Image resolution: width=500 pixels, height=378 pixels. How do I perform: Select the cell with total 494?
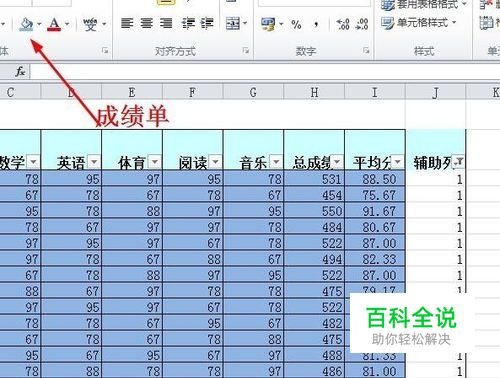(x=314, y=259)
